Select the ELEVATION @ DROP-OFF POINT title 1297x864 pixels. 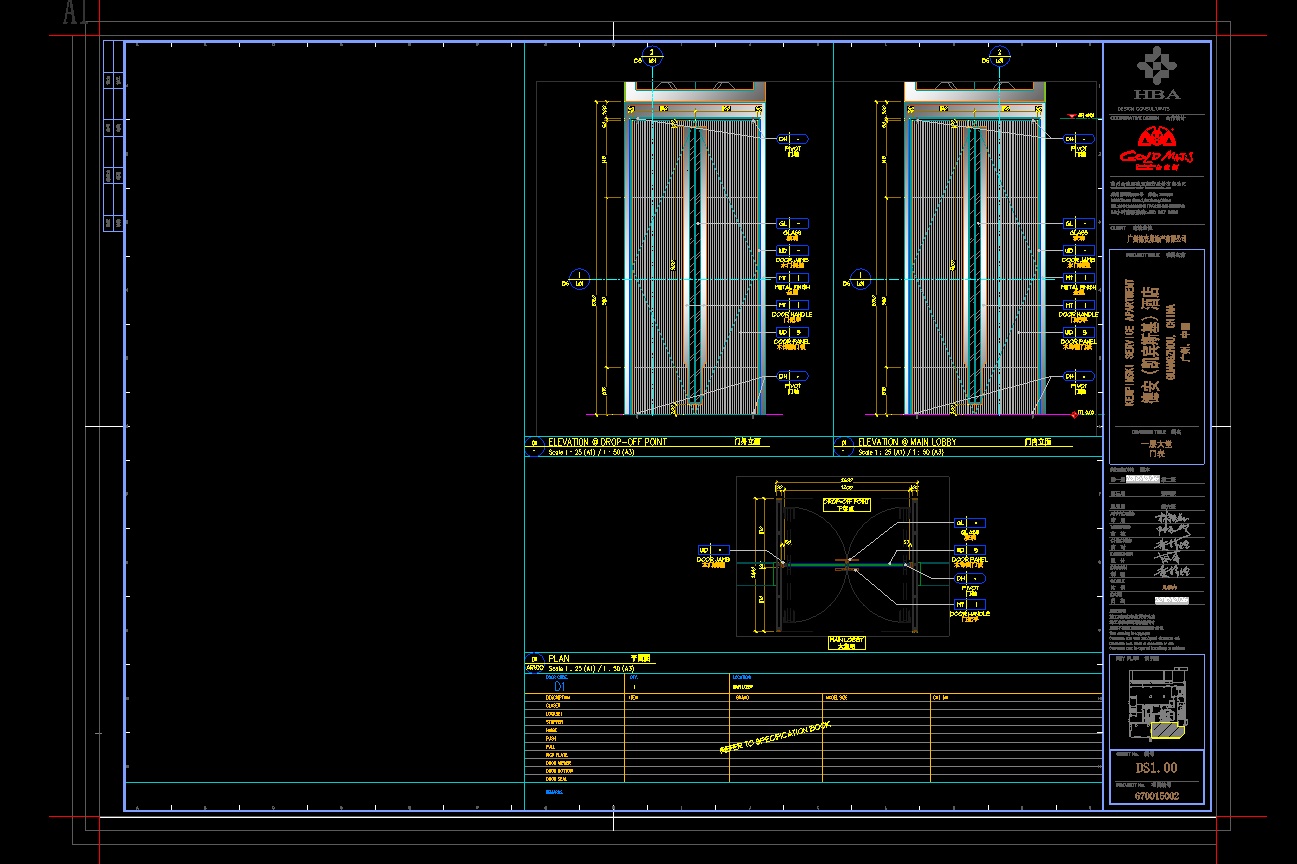[607, 442]
